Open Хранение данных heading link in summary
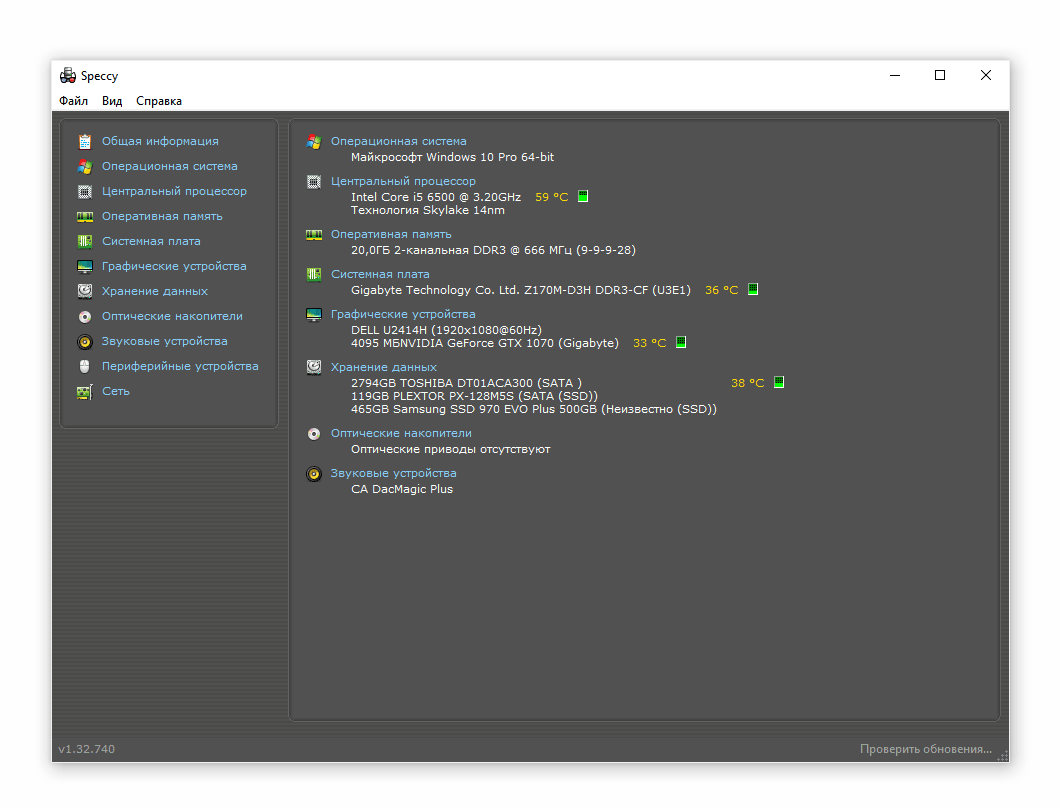Screen dimensions: 1060x808 (x=384, y=367)
